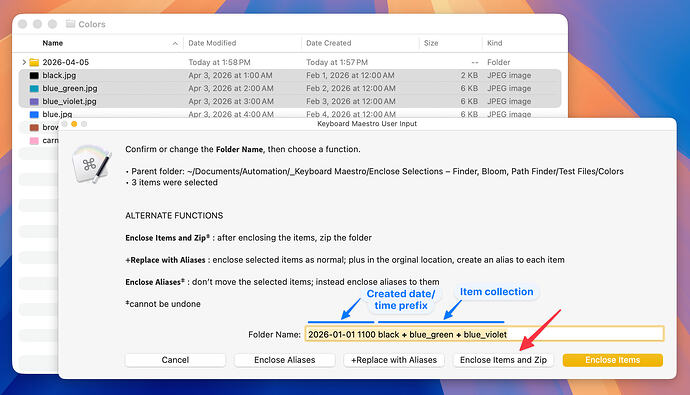Select the 2026-04-05 folder icon

pos(34,62)
